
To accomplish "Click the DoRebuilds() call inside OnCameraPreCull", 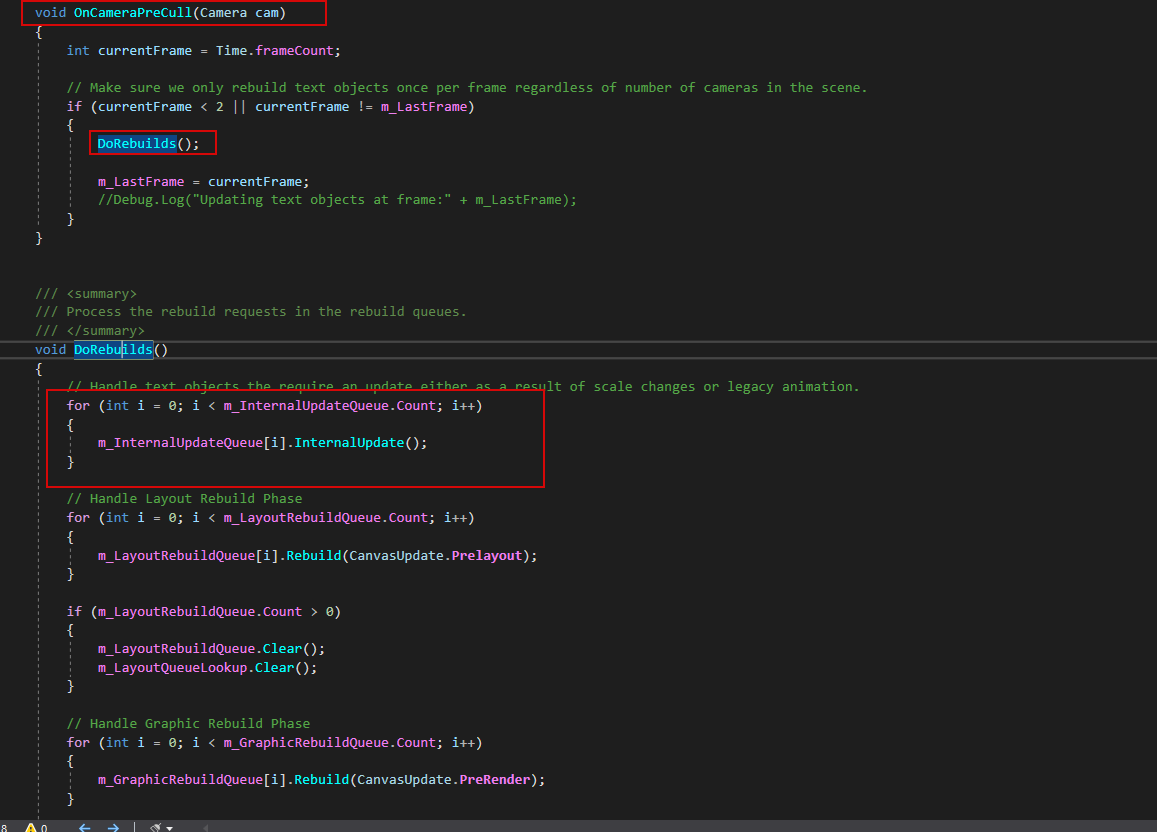I will click(x=136, y=144).
